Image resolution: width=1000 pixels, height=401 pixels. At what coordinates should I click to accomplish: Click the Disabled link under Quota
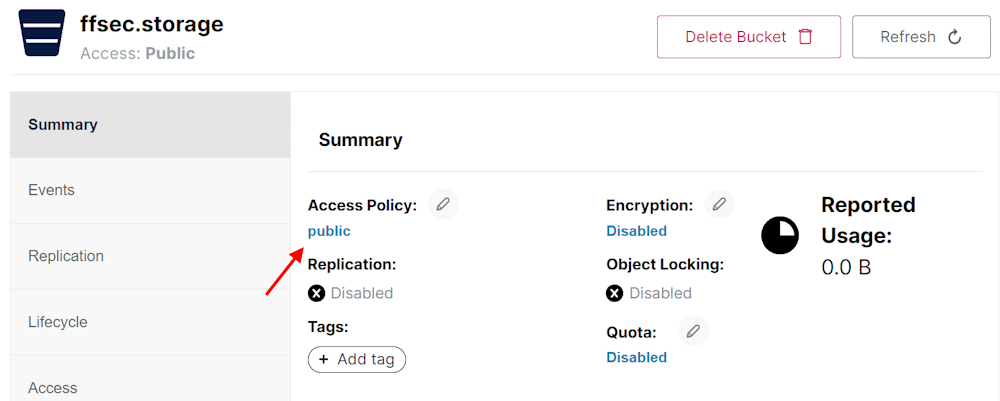pyautogui.click(x=636, y=357)
